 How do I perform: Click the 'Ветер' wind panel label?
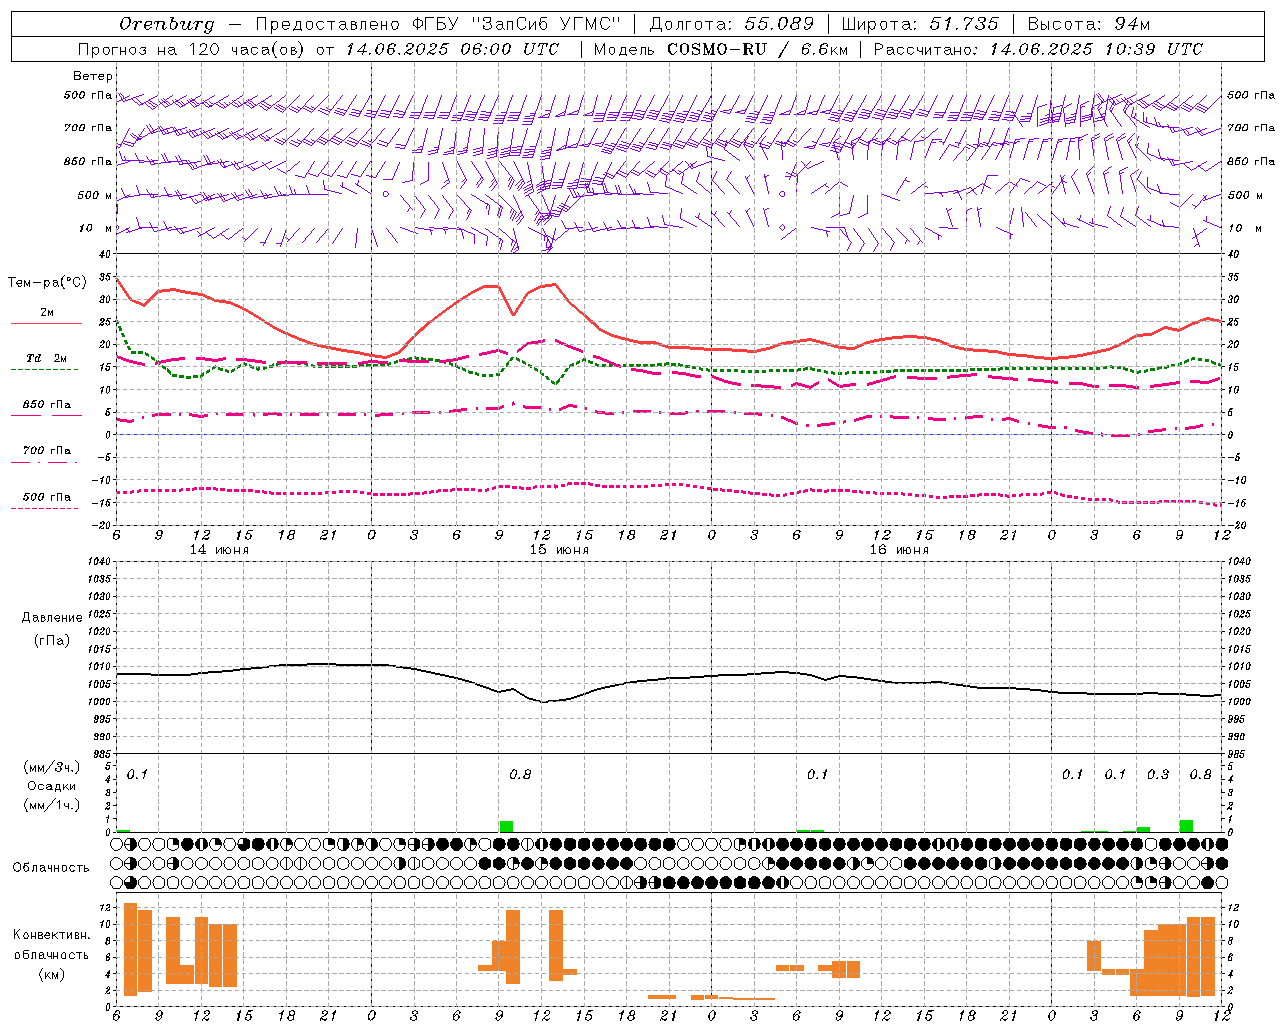pyautogui.click(x=93, y=76)
